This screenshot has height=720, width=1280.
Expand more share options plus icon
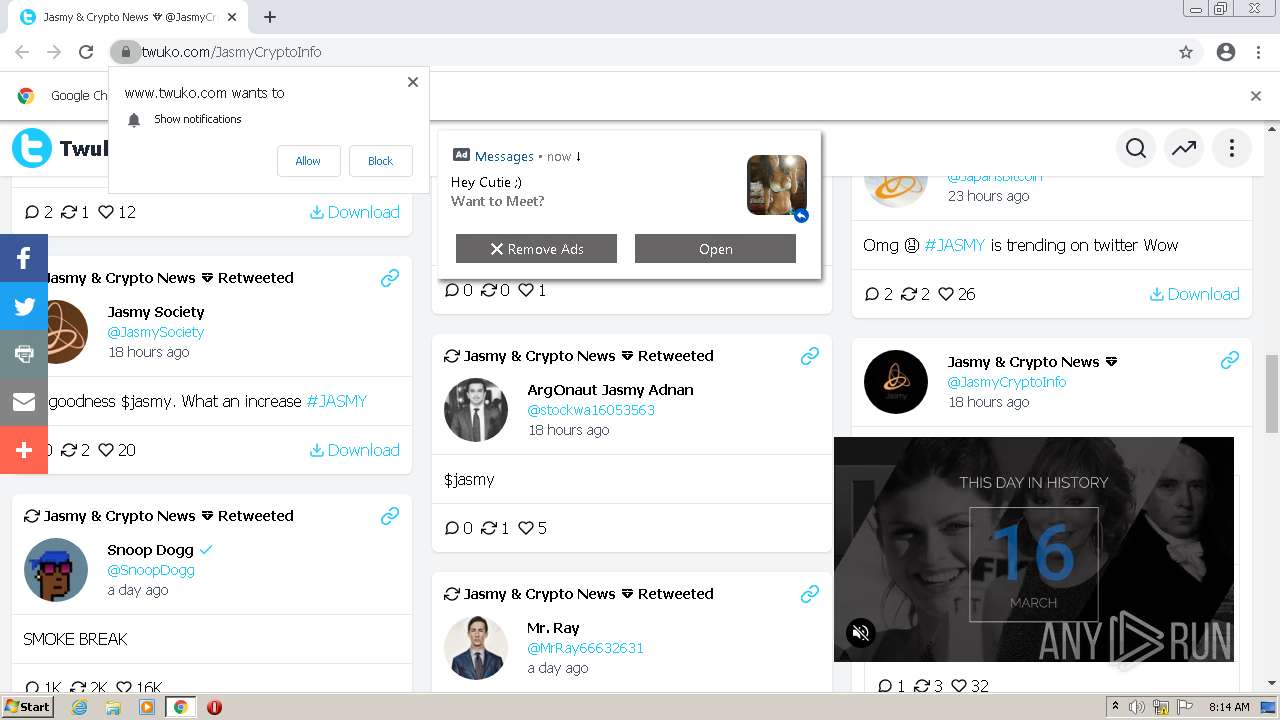click(24, 450)
